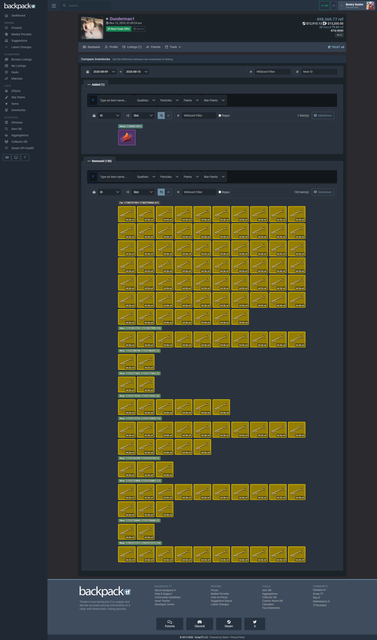Viewport: 377px width, 640px height.
Task: Click the green link button in top bar
Action: [324, 6]
